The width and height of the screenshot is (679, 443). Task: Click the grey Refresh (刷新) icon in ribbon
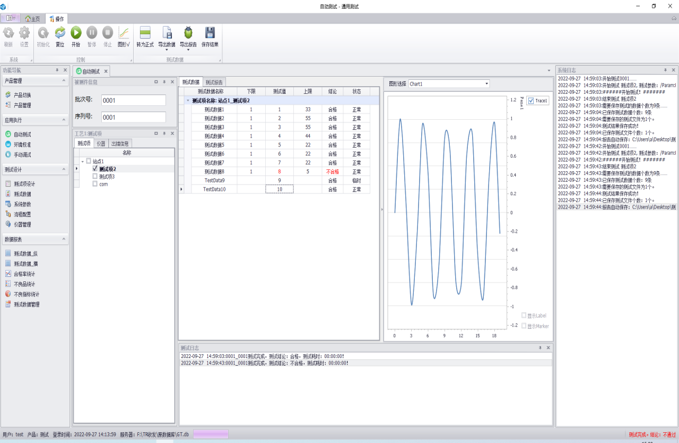[8, 33]
